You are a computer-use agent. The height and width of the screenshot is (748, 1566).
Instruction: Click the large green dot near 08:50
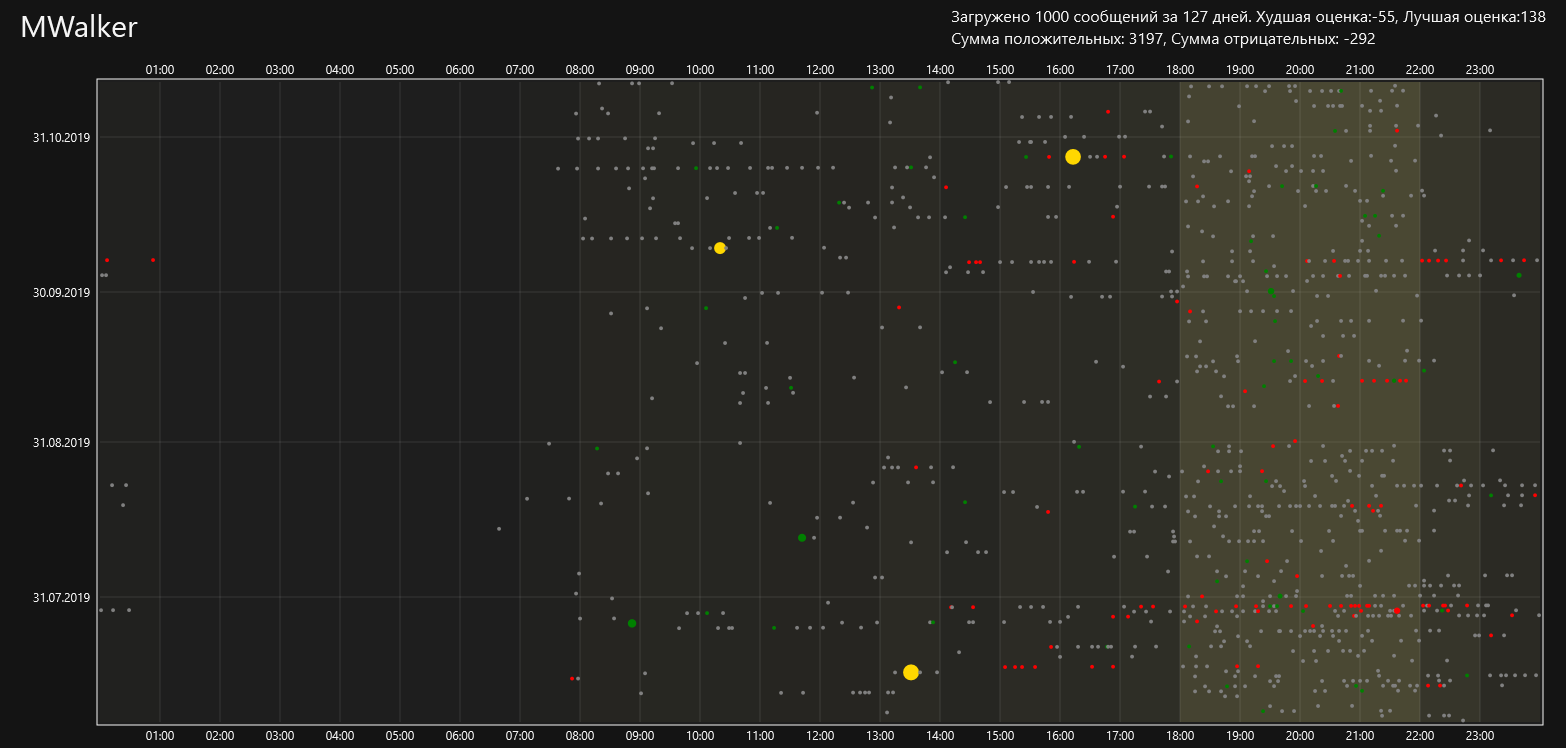[x=632, y=623]
